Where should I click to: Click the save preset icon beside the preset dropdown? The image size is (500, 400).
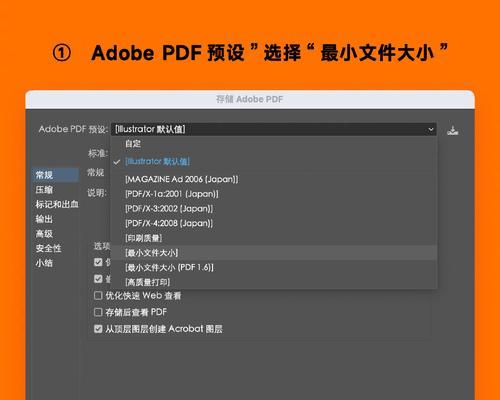click(x=452, y=131)
